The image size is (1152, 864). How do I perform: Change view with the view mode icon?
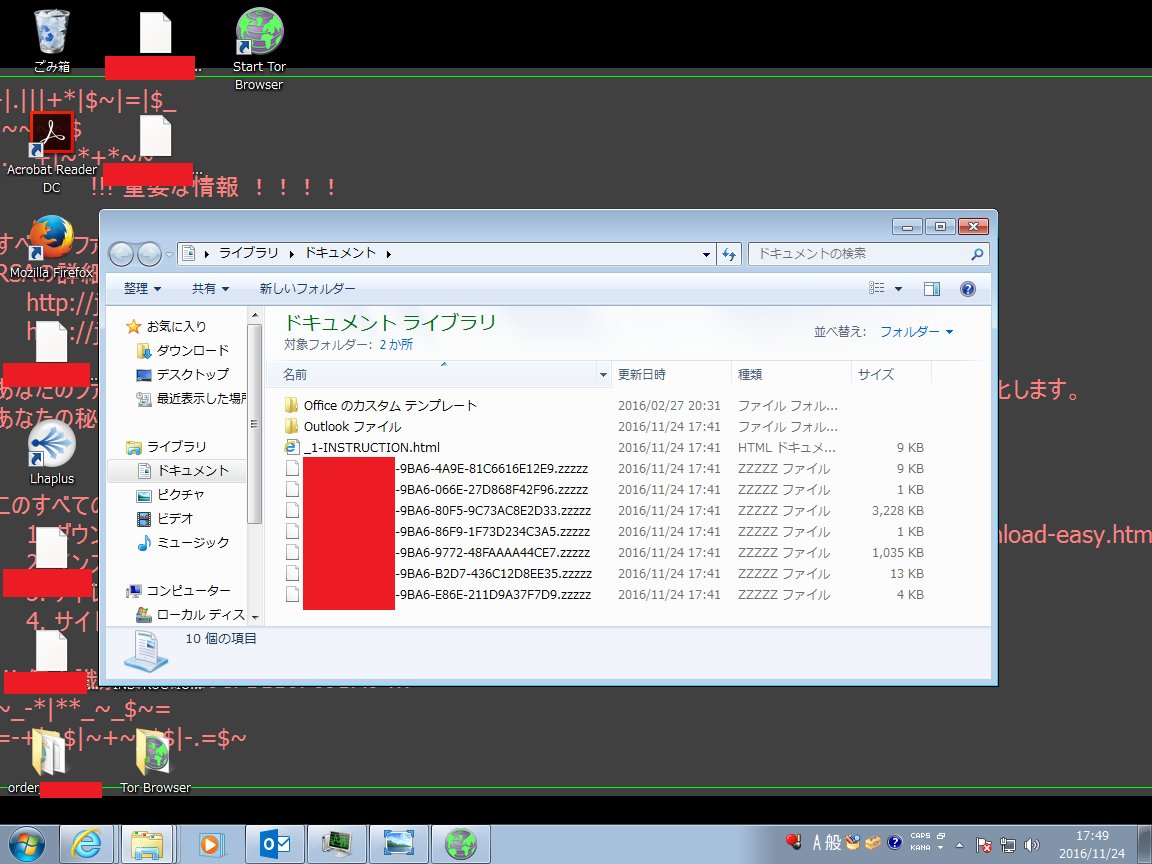pos(876,289)
